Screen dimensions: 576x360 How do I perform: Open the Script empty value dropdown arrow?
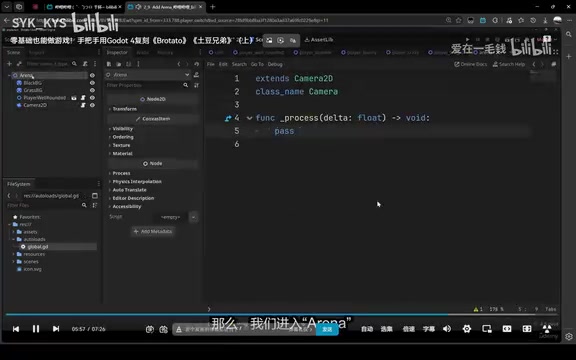[194, 217]
